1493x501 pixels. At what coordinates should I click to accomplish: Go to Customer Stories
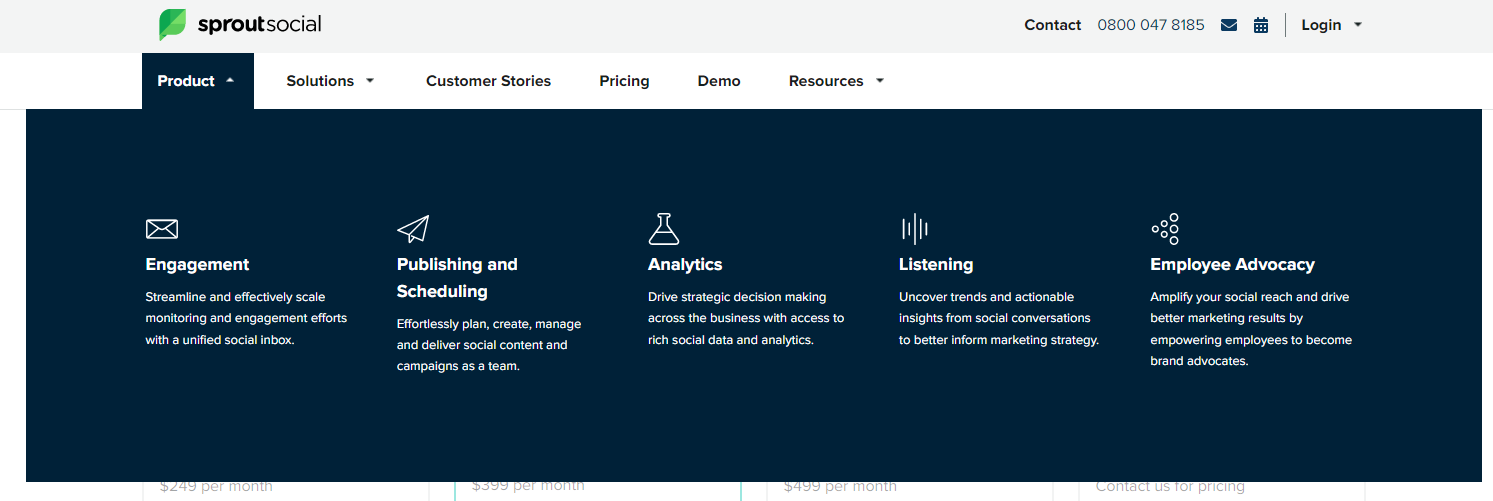pyautogui.click(x=488, y=81)
